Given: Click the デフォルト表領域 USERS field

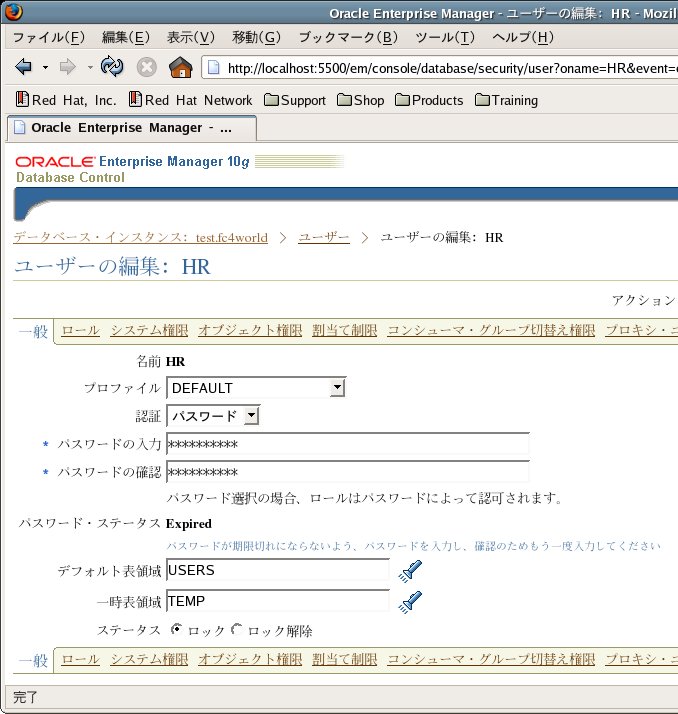Looking at the screenshot, I should (x=278, y=570).
